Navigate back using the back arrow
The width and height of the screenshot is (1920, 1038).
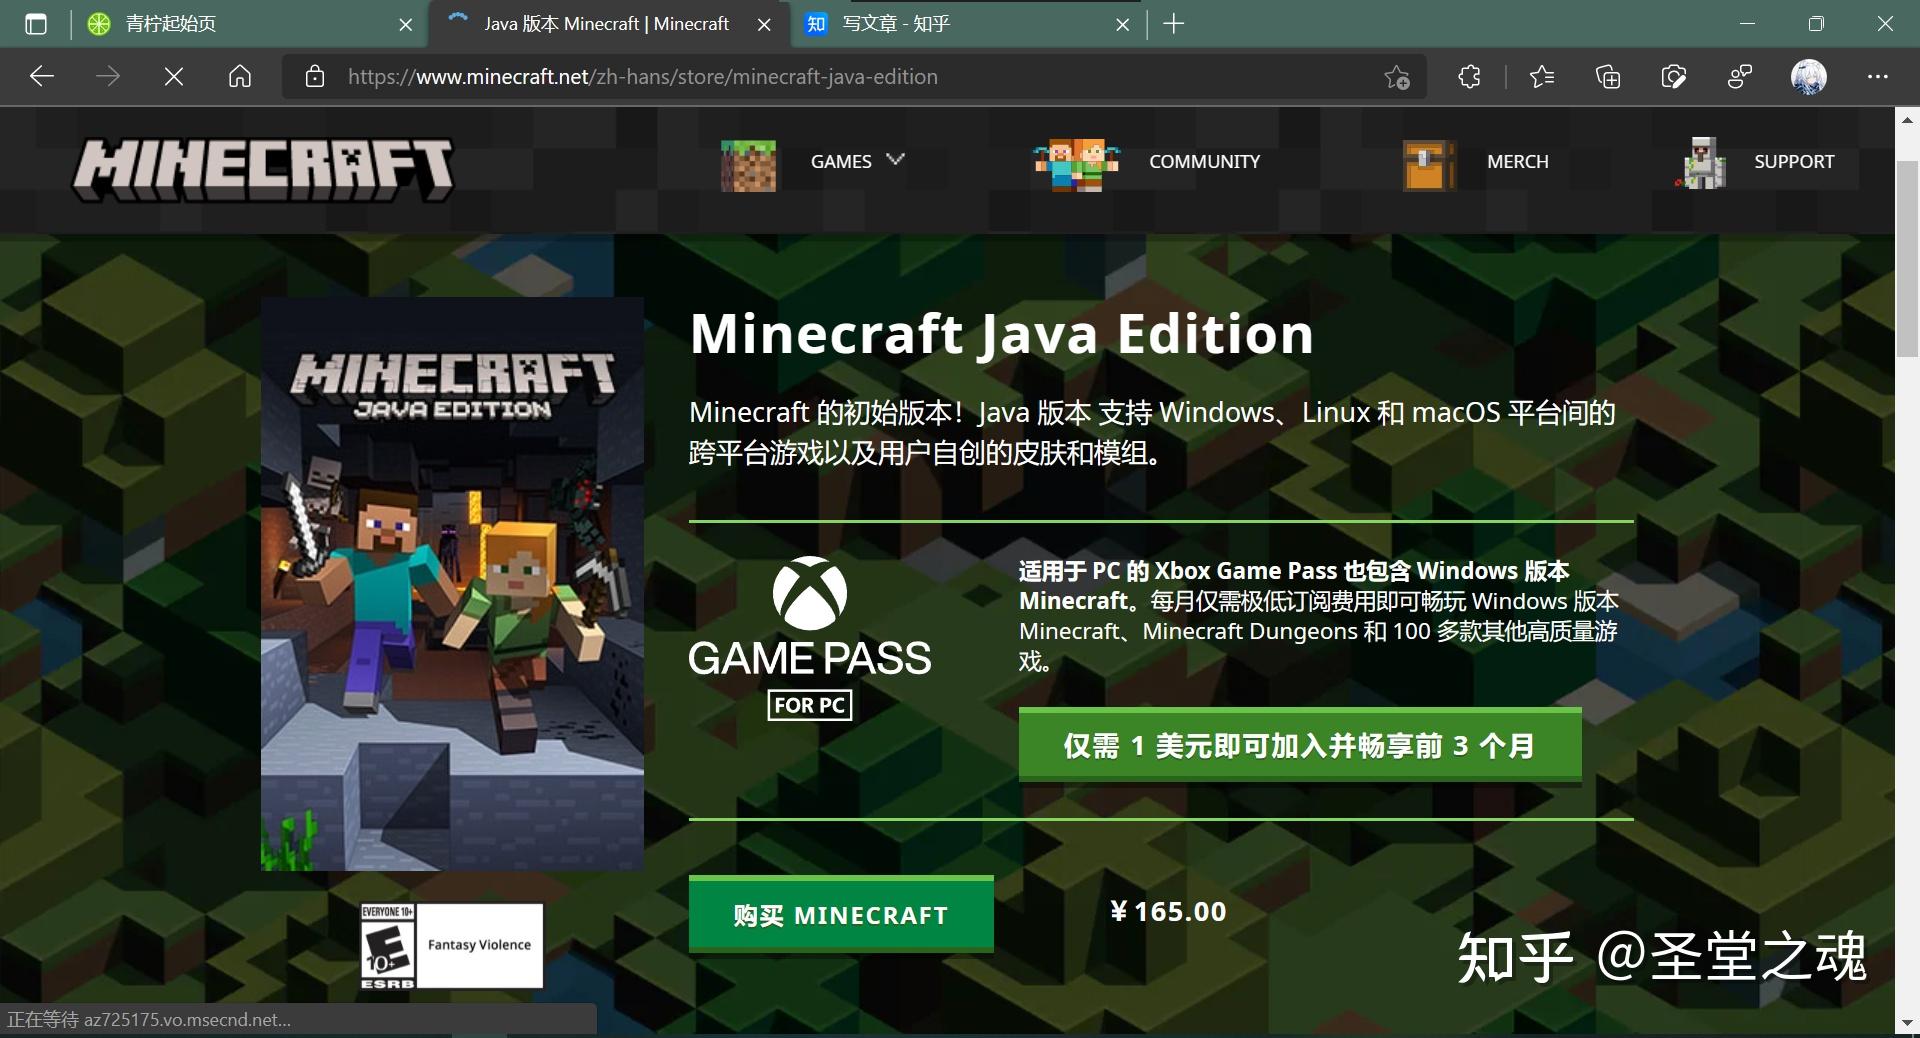41,76
